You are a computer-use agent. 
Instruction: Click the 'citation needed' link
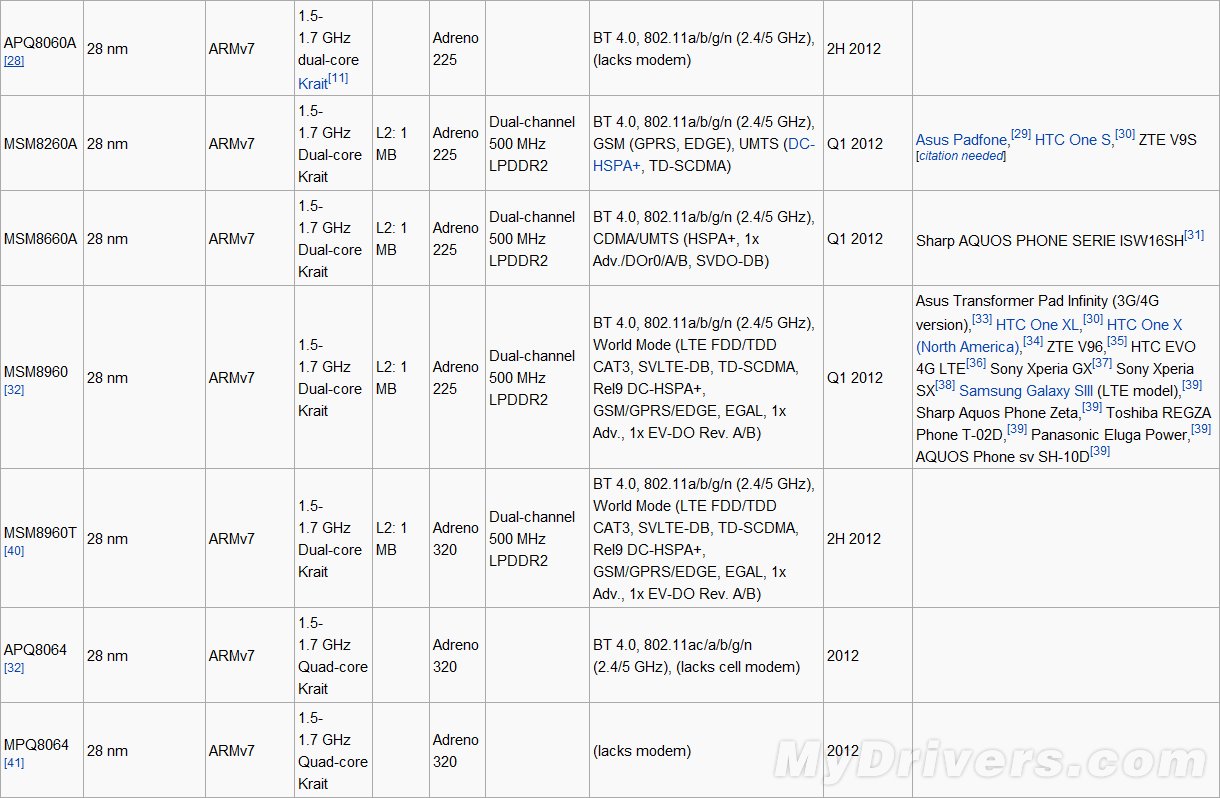(x=961, y=156)
